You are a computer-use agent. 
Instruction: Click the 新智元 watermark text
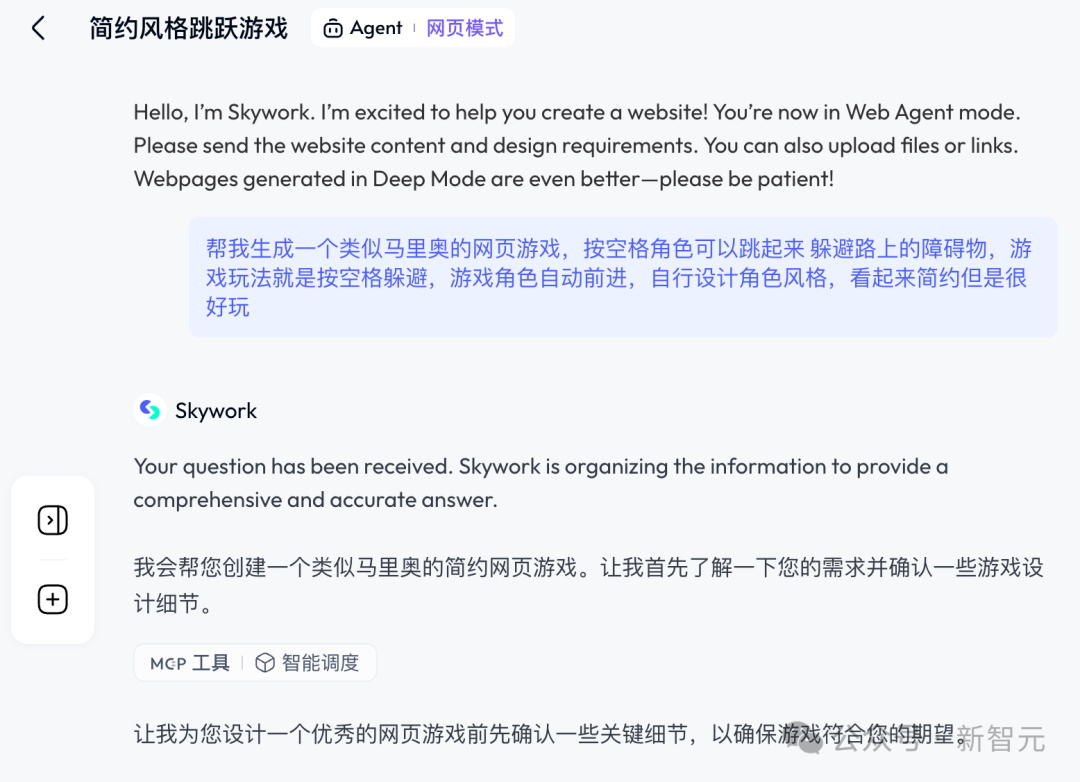tap(1001, 739)
